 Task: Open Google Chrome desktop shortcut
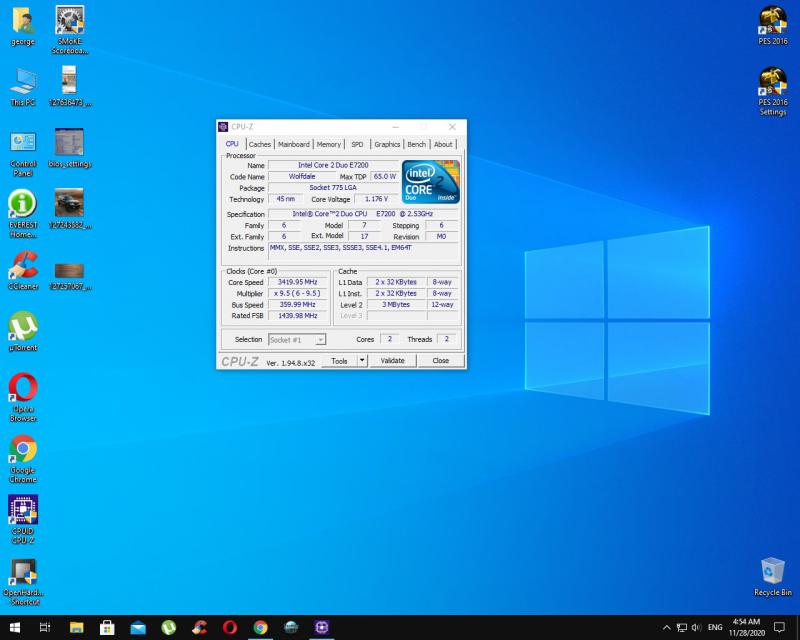22,450
